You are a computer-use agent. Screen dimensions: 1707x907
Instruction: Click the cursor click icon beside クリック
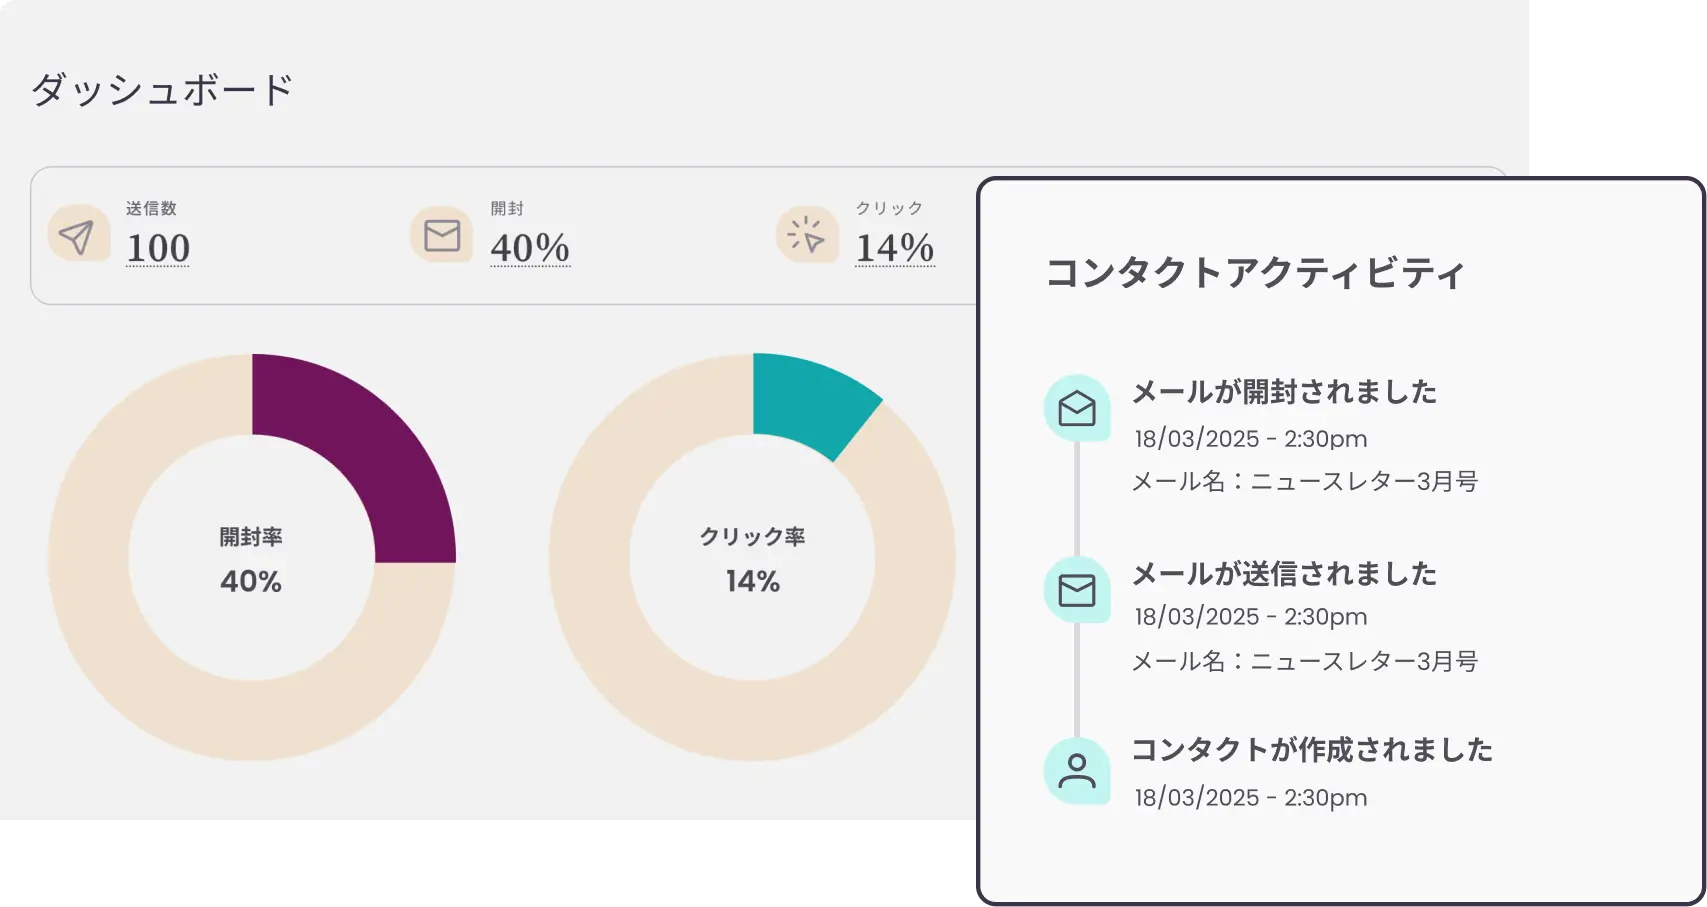click(x=806, y=236)
